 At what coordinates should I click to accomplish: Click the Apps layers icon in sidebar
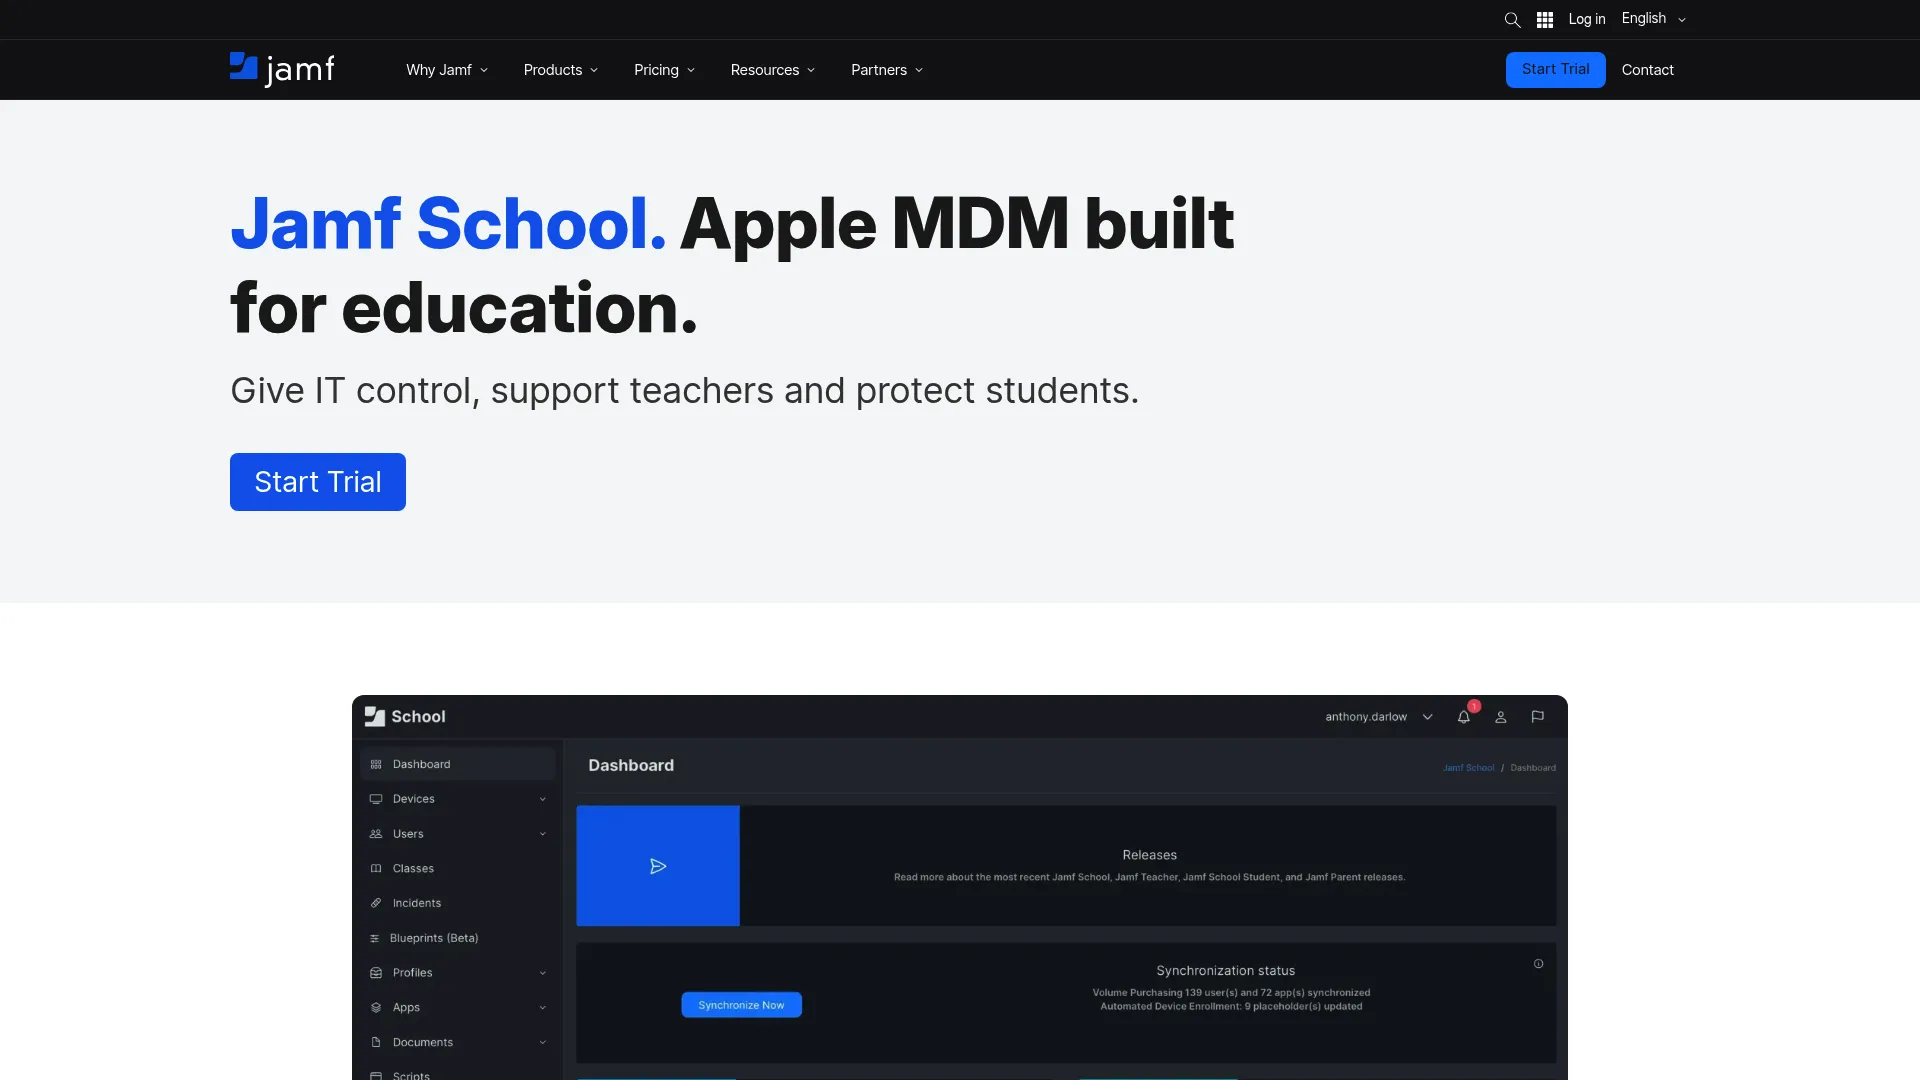[x=376, y=1008]
